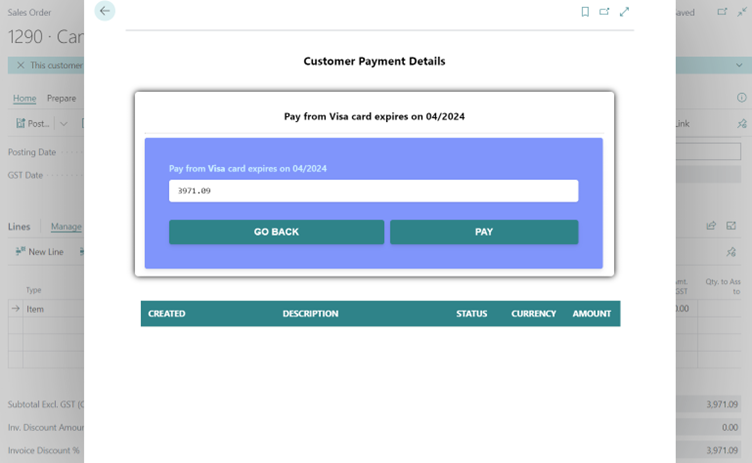
Task: Click the CURRENCY column header
Action: (x=533, y=313)
